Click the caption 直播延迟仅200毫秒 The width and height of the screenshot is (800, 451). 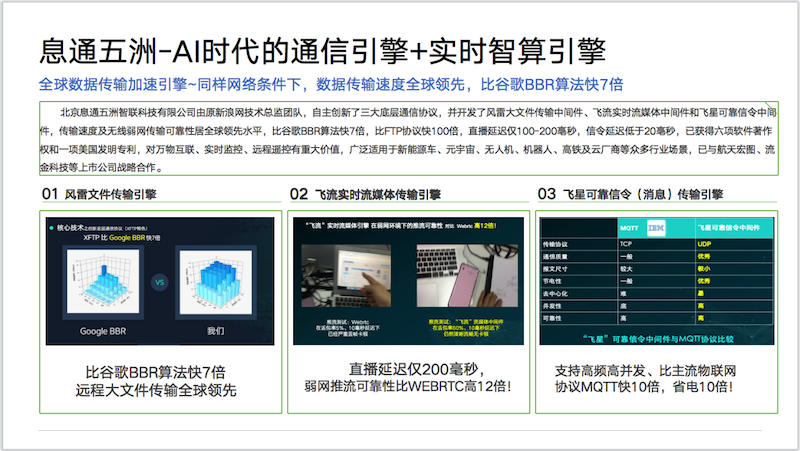tap(416, 369)
